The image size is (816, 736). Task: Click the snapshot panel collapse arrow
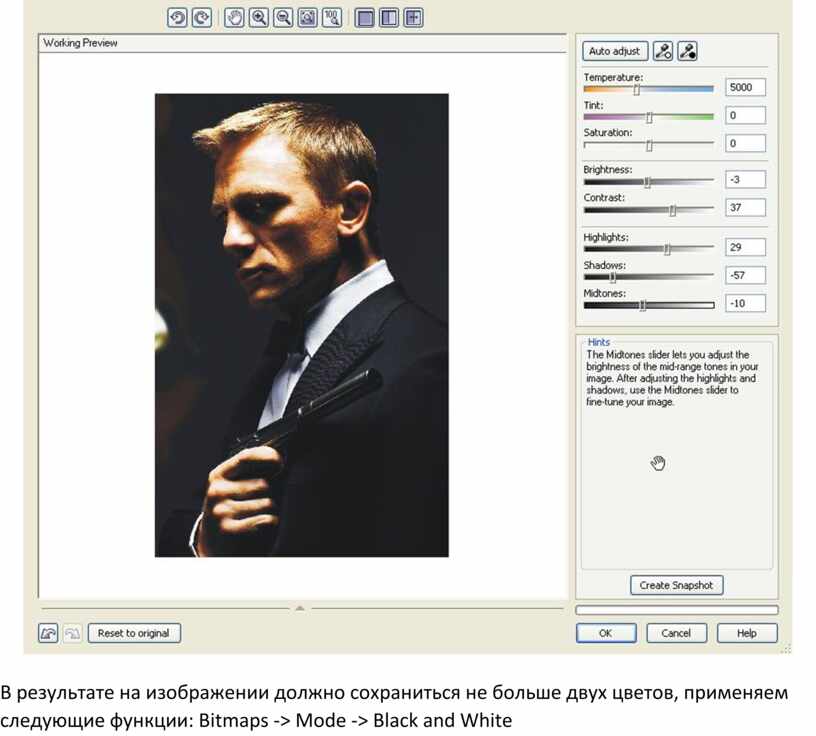(x=300, y=607)
